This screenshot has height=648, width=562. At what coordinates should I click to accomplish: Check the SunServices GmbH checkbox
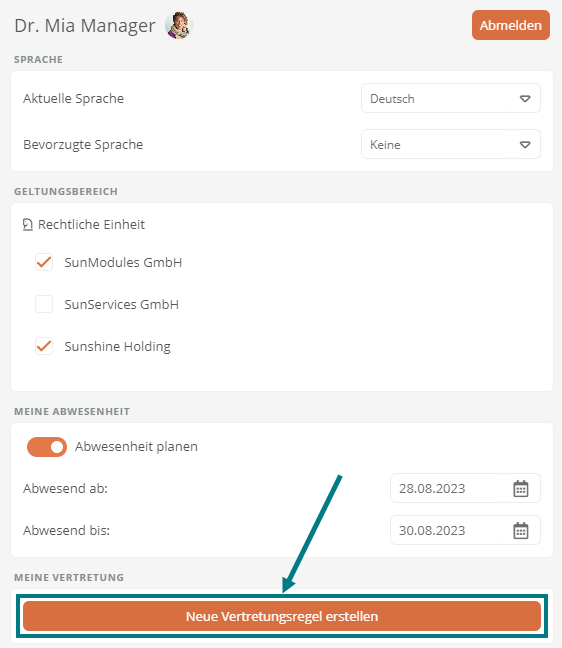coord(44,304)
